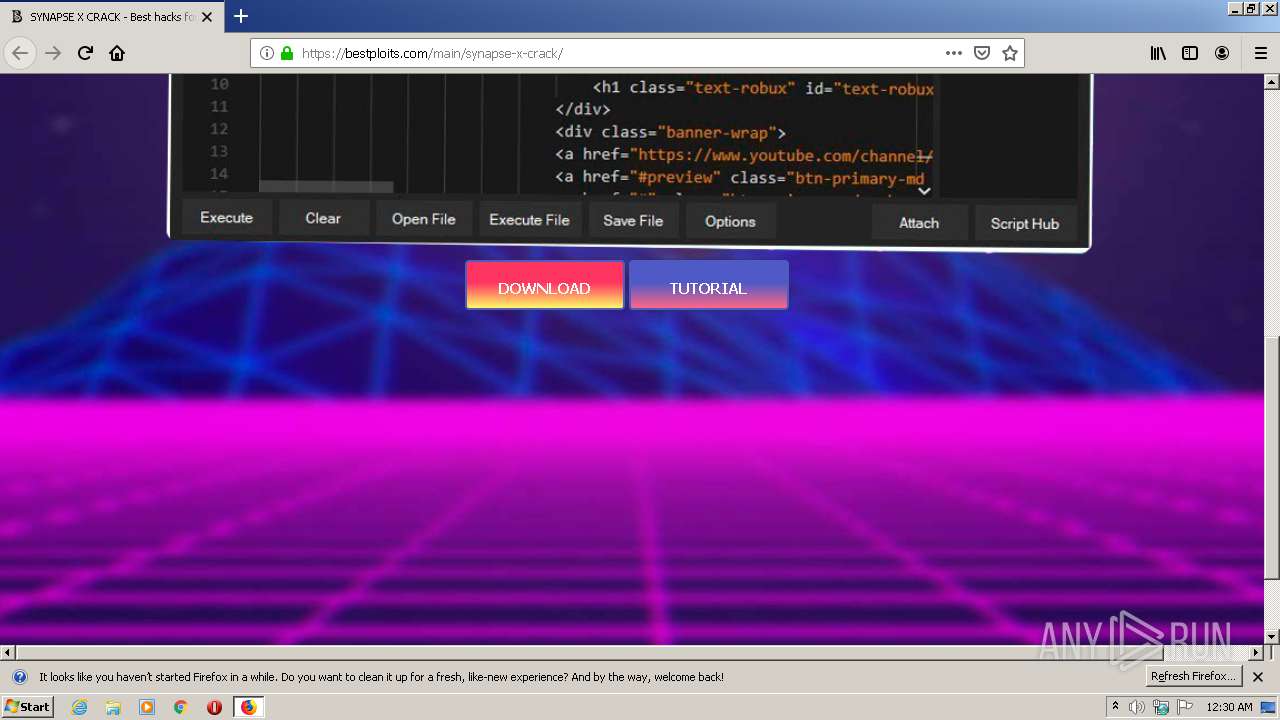The height and width of the screenshot is (720, 1280).
Task: Click Save File in the preview
Action: pos(633,220)
